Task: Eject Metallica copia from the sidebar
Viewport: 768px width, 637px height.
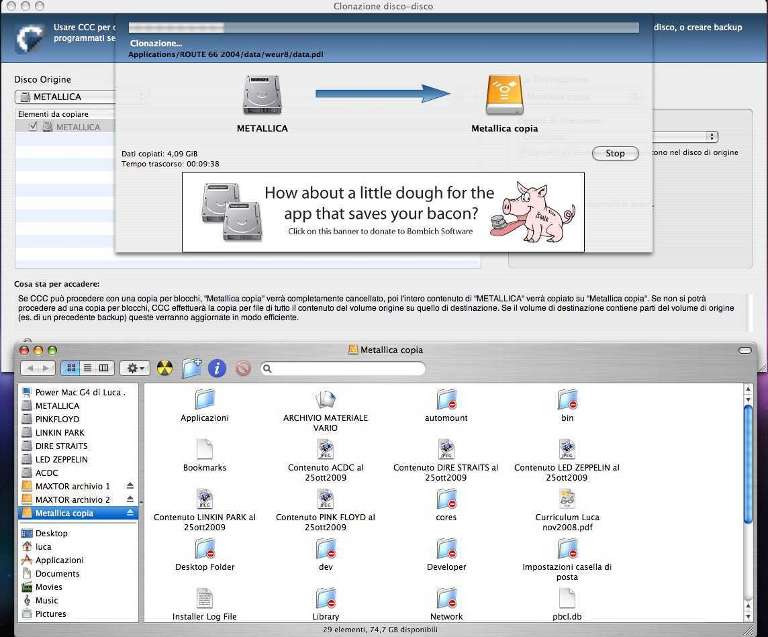Action: tap(130, 513)
